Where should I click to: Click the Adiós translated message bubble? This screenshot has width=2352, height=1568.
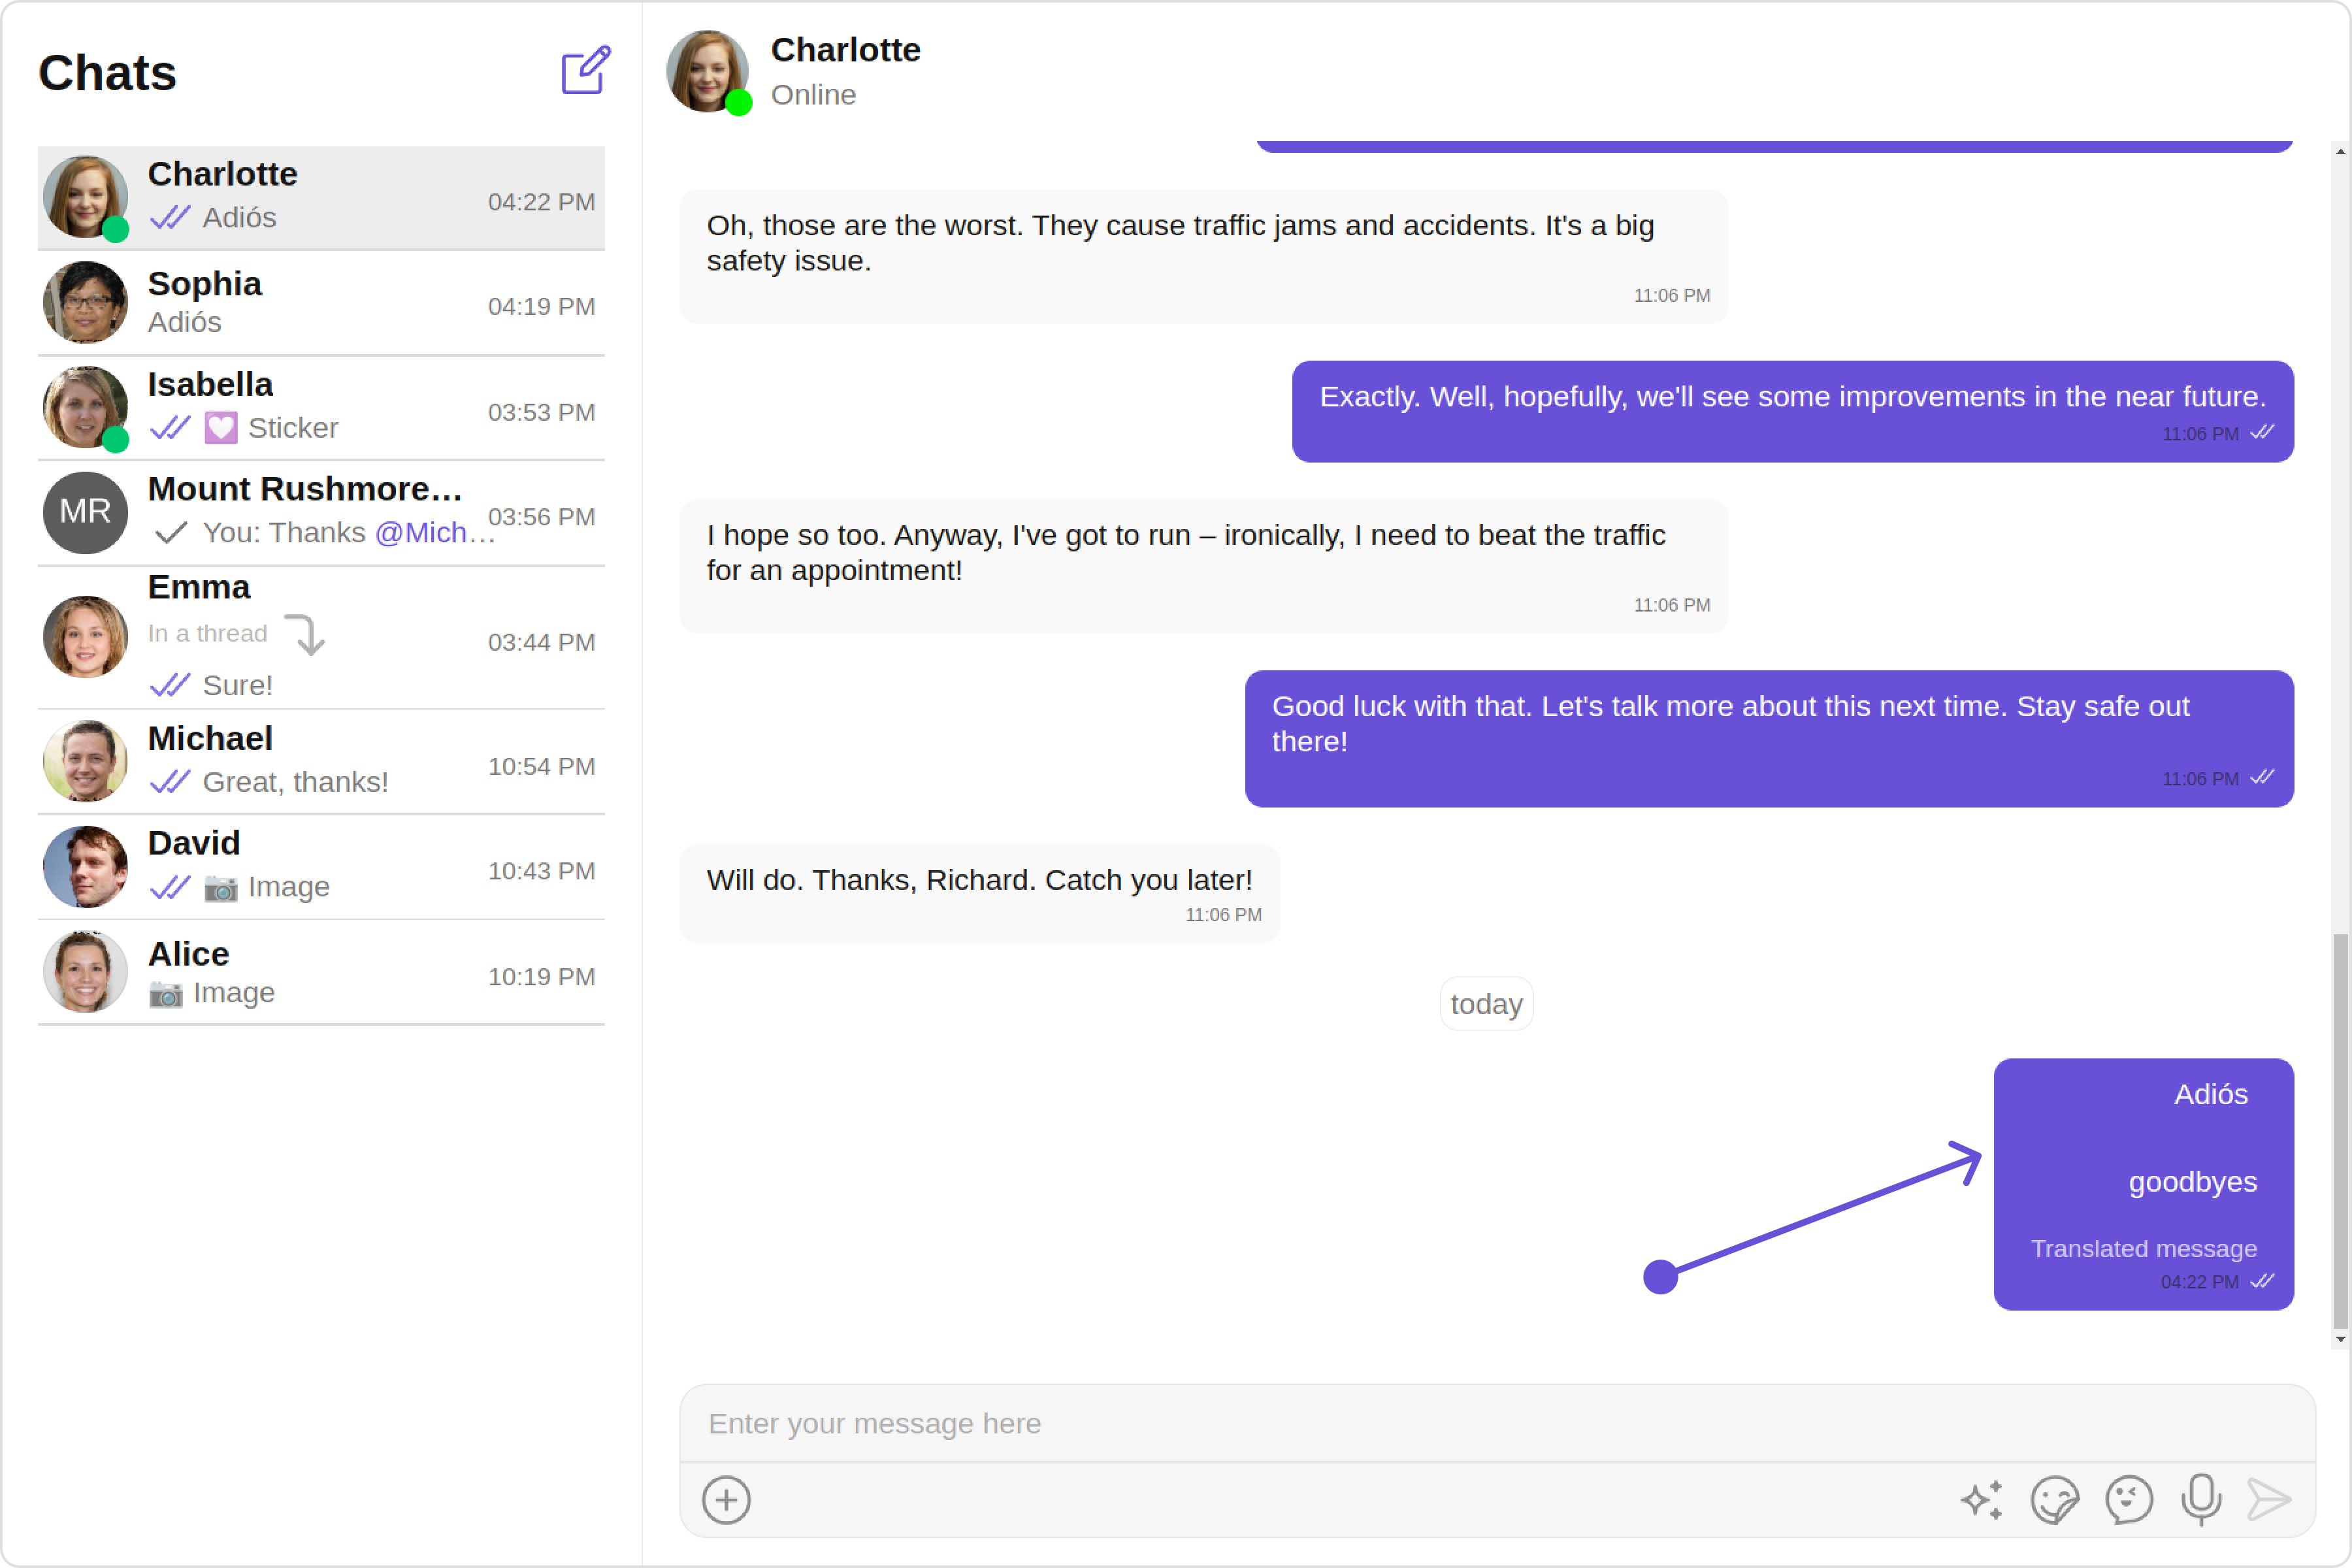pos(2143,1183)
